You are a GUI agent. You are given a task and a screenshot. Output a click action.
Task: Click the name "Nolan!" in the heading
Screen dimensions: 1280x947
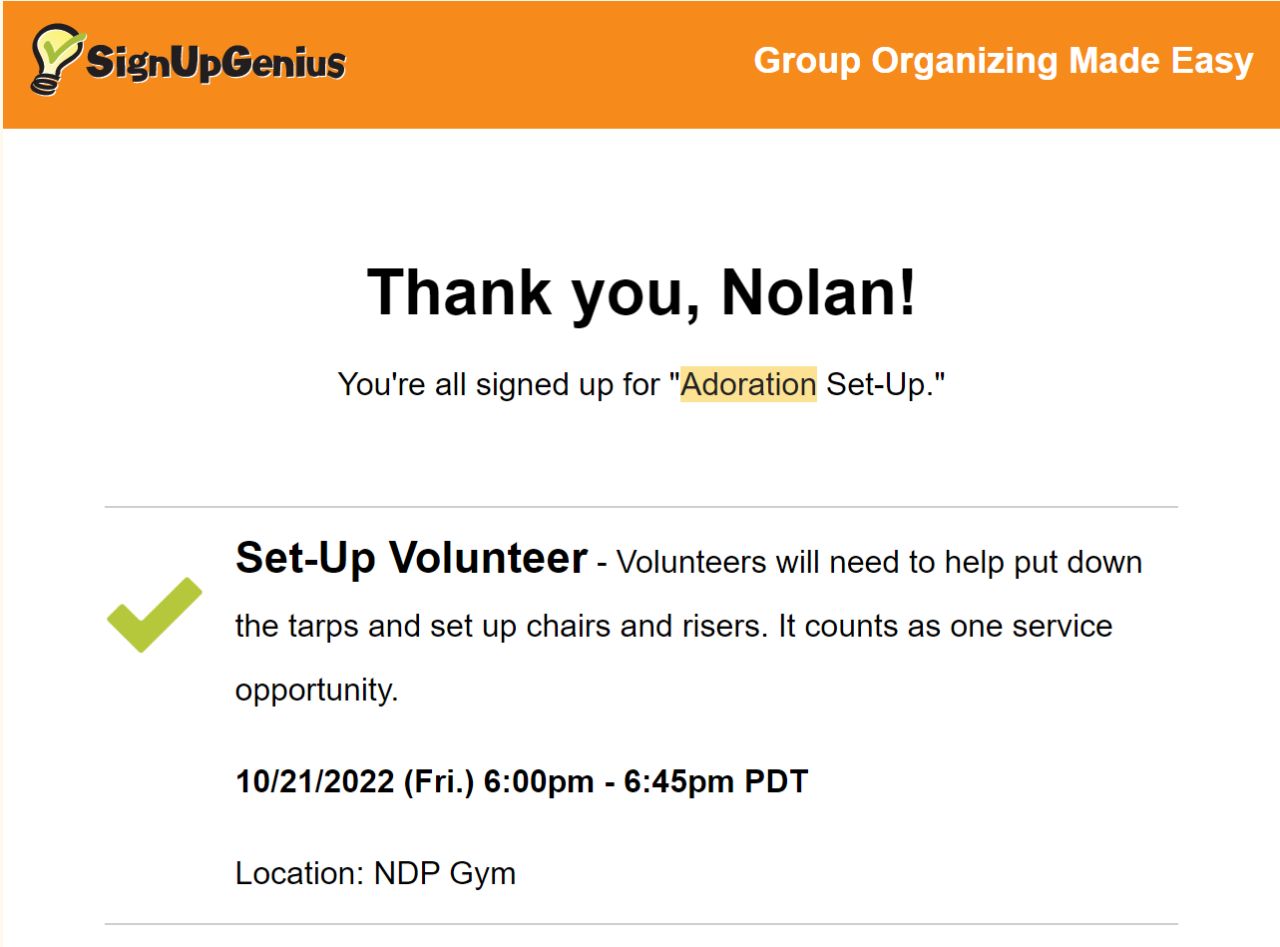pyautogui.click(x=818, y=292)
